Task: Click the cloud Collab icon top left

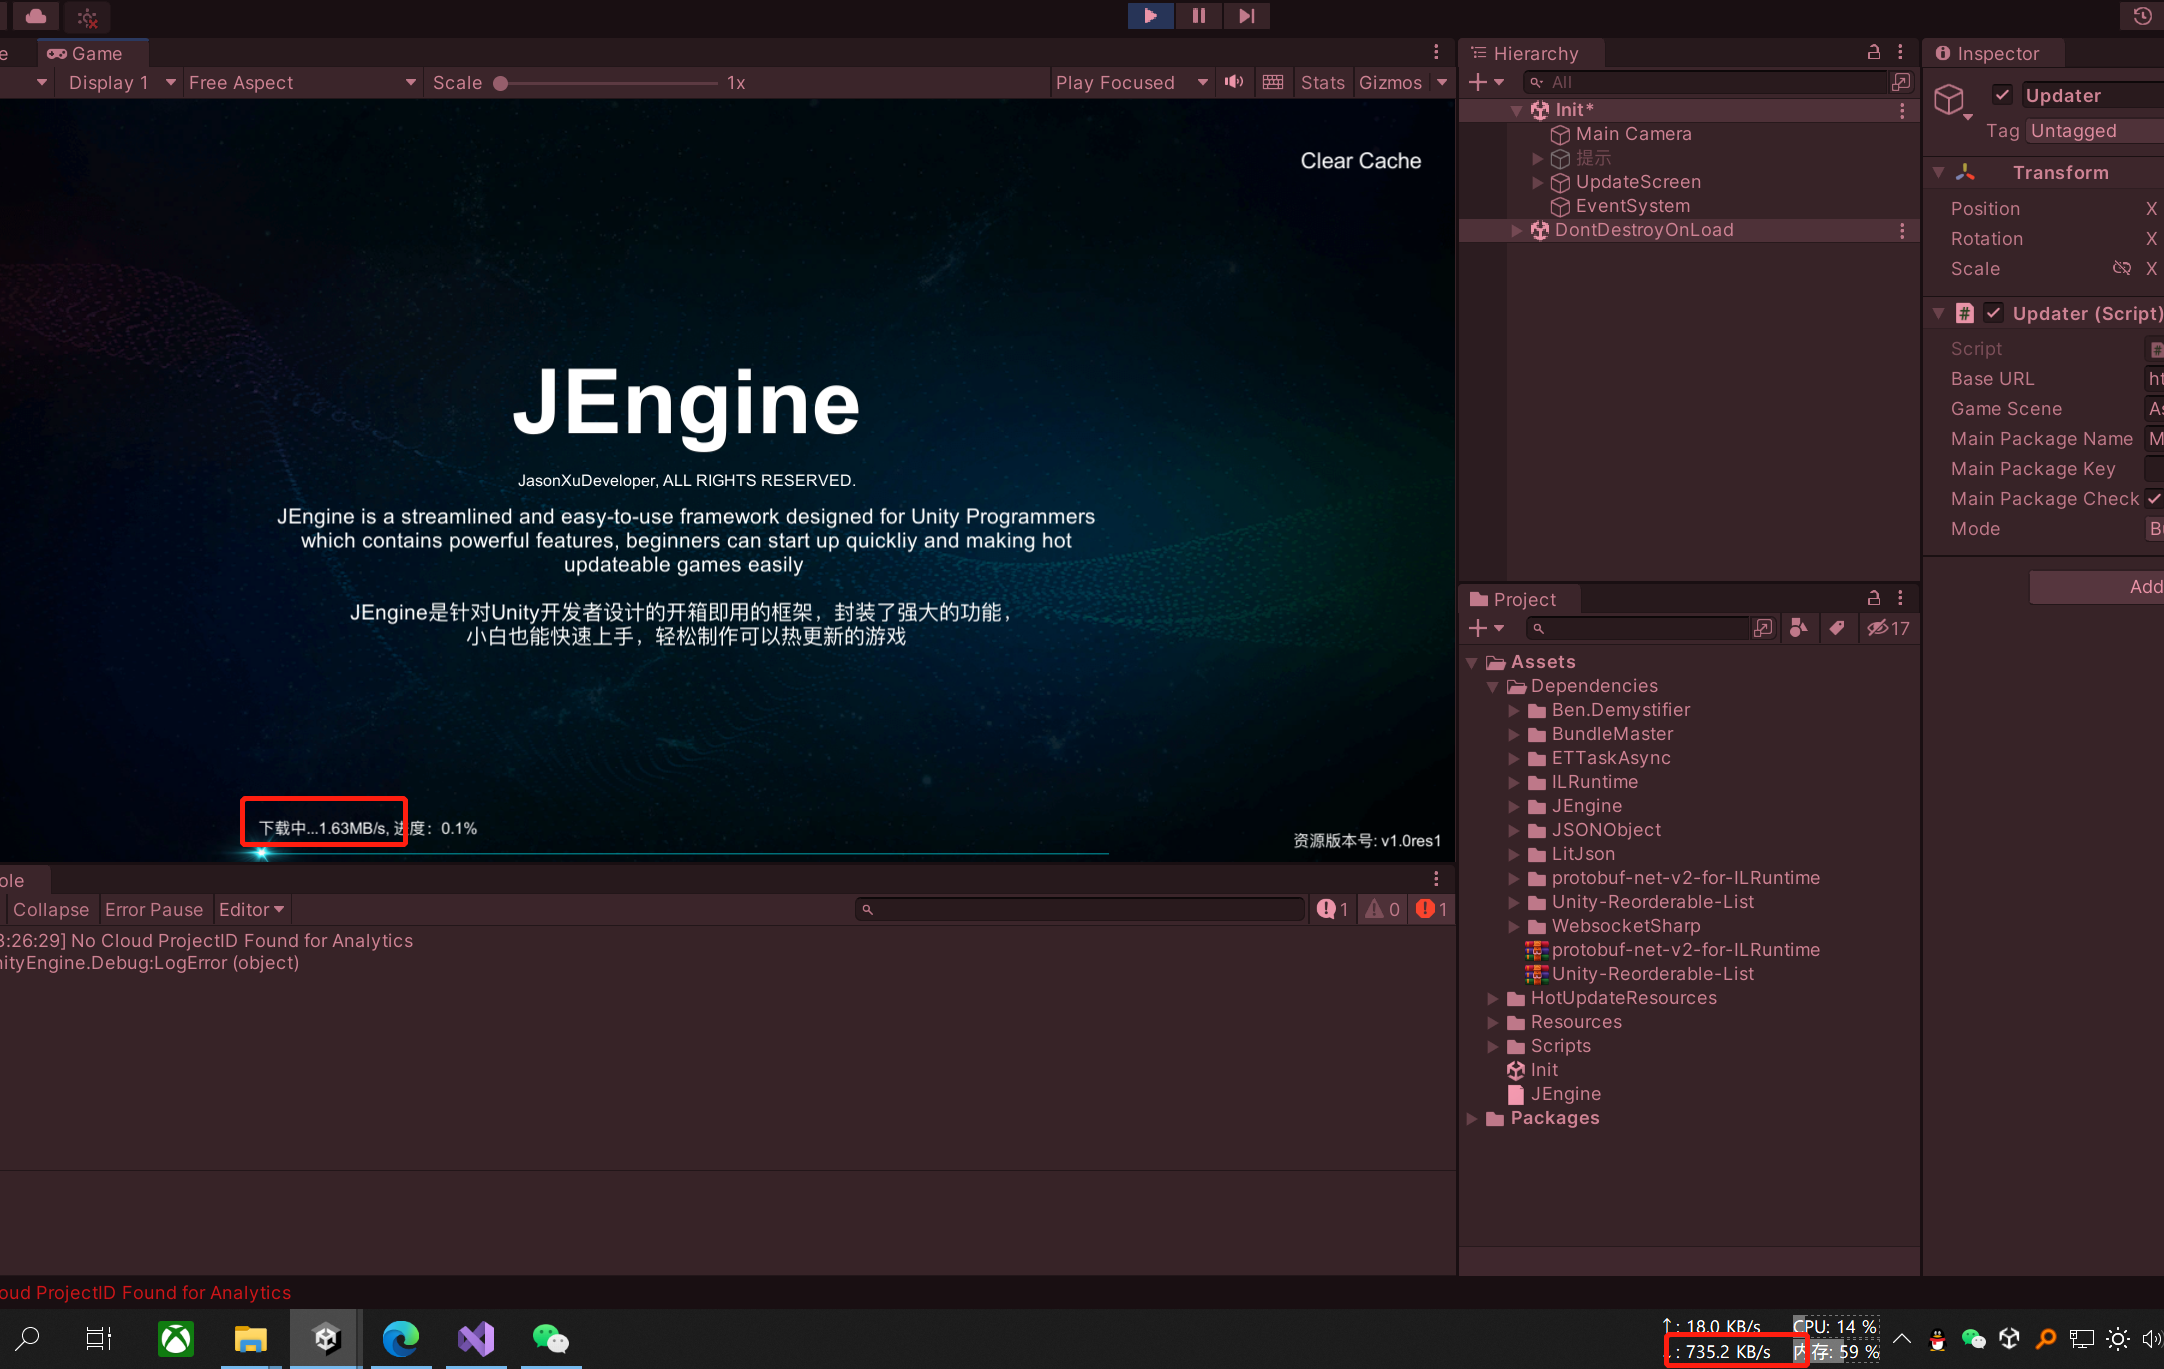Action: click(33, 16)
